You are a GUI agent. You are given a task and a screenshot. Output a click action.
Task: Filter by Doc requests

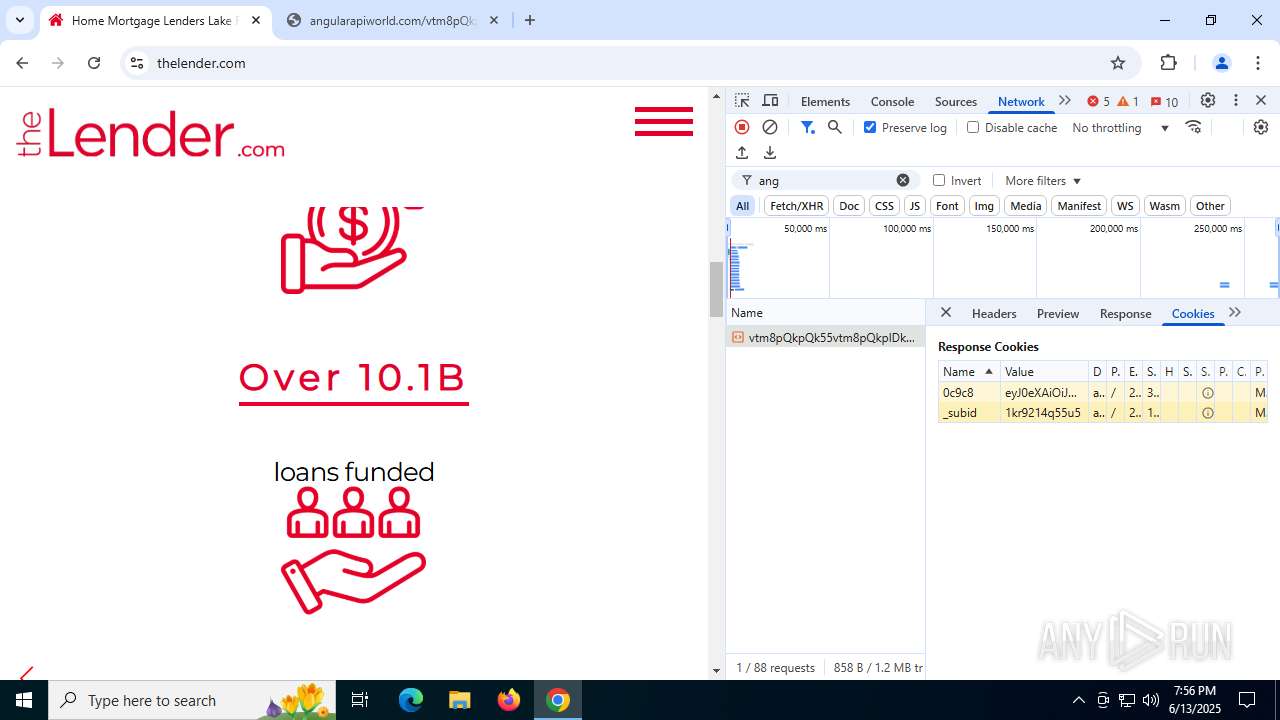(x=849, y=206)
